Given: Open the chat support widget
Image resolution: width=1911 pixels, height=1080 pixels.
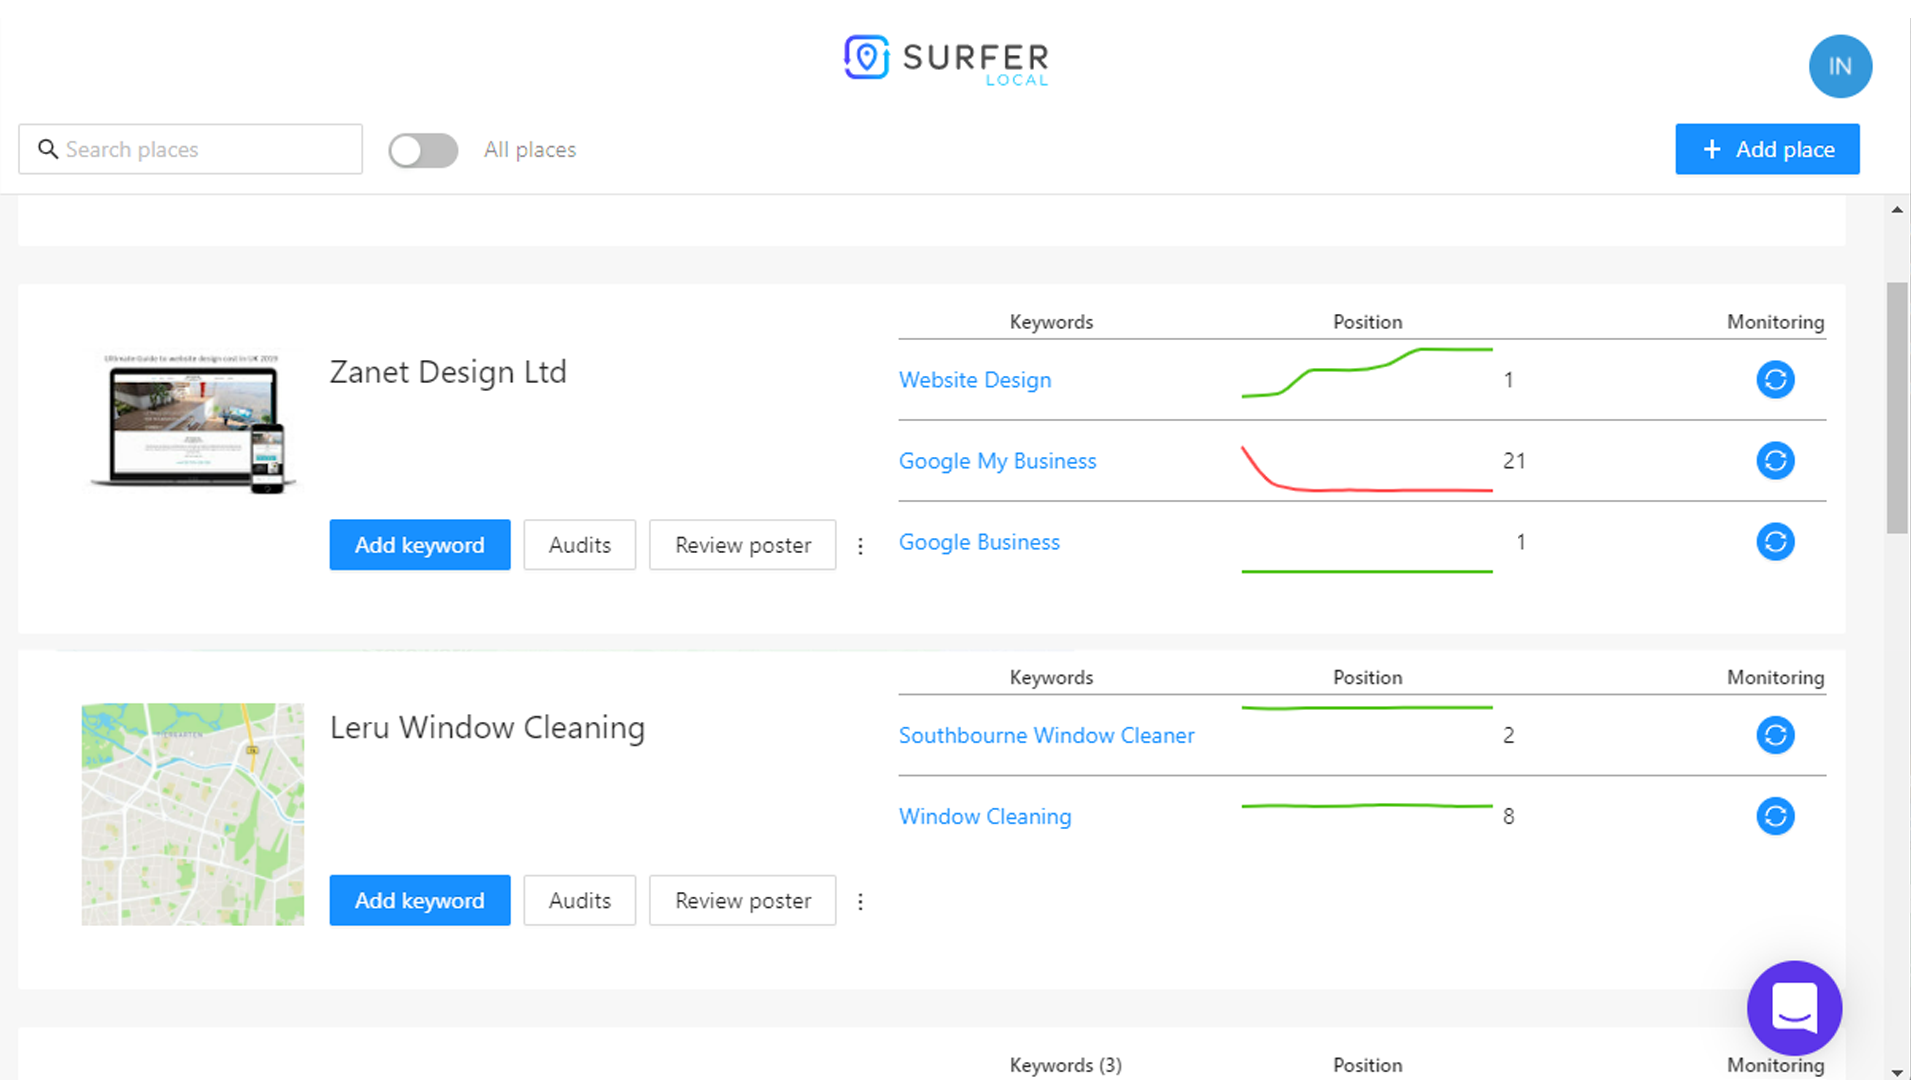Looking at the screenshot, I should click(1794, 1008).
